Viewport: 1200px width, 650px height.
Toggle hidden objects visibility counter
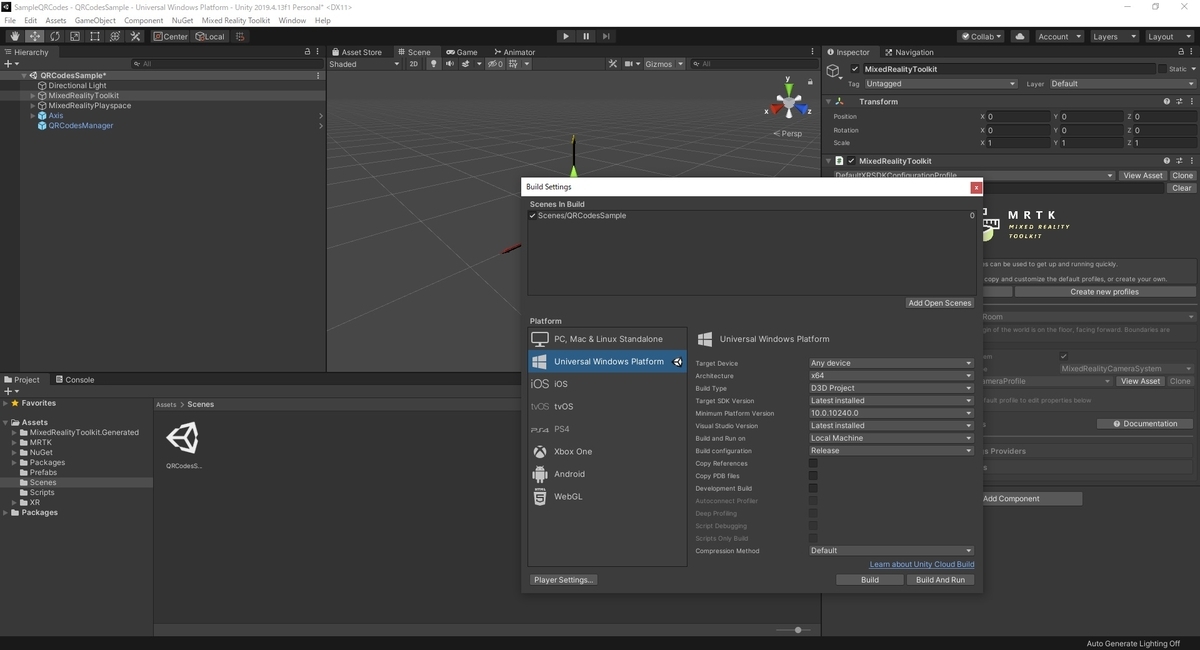pyautogui.click(x=495, y=64)
